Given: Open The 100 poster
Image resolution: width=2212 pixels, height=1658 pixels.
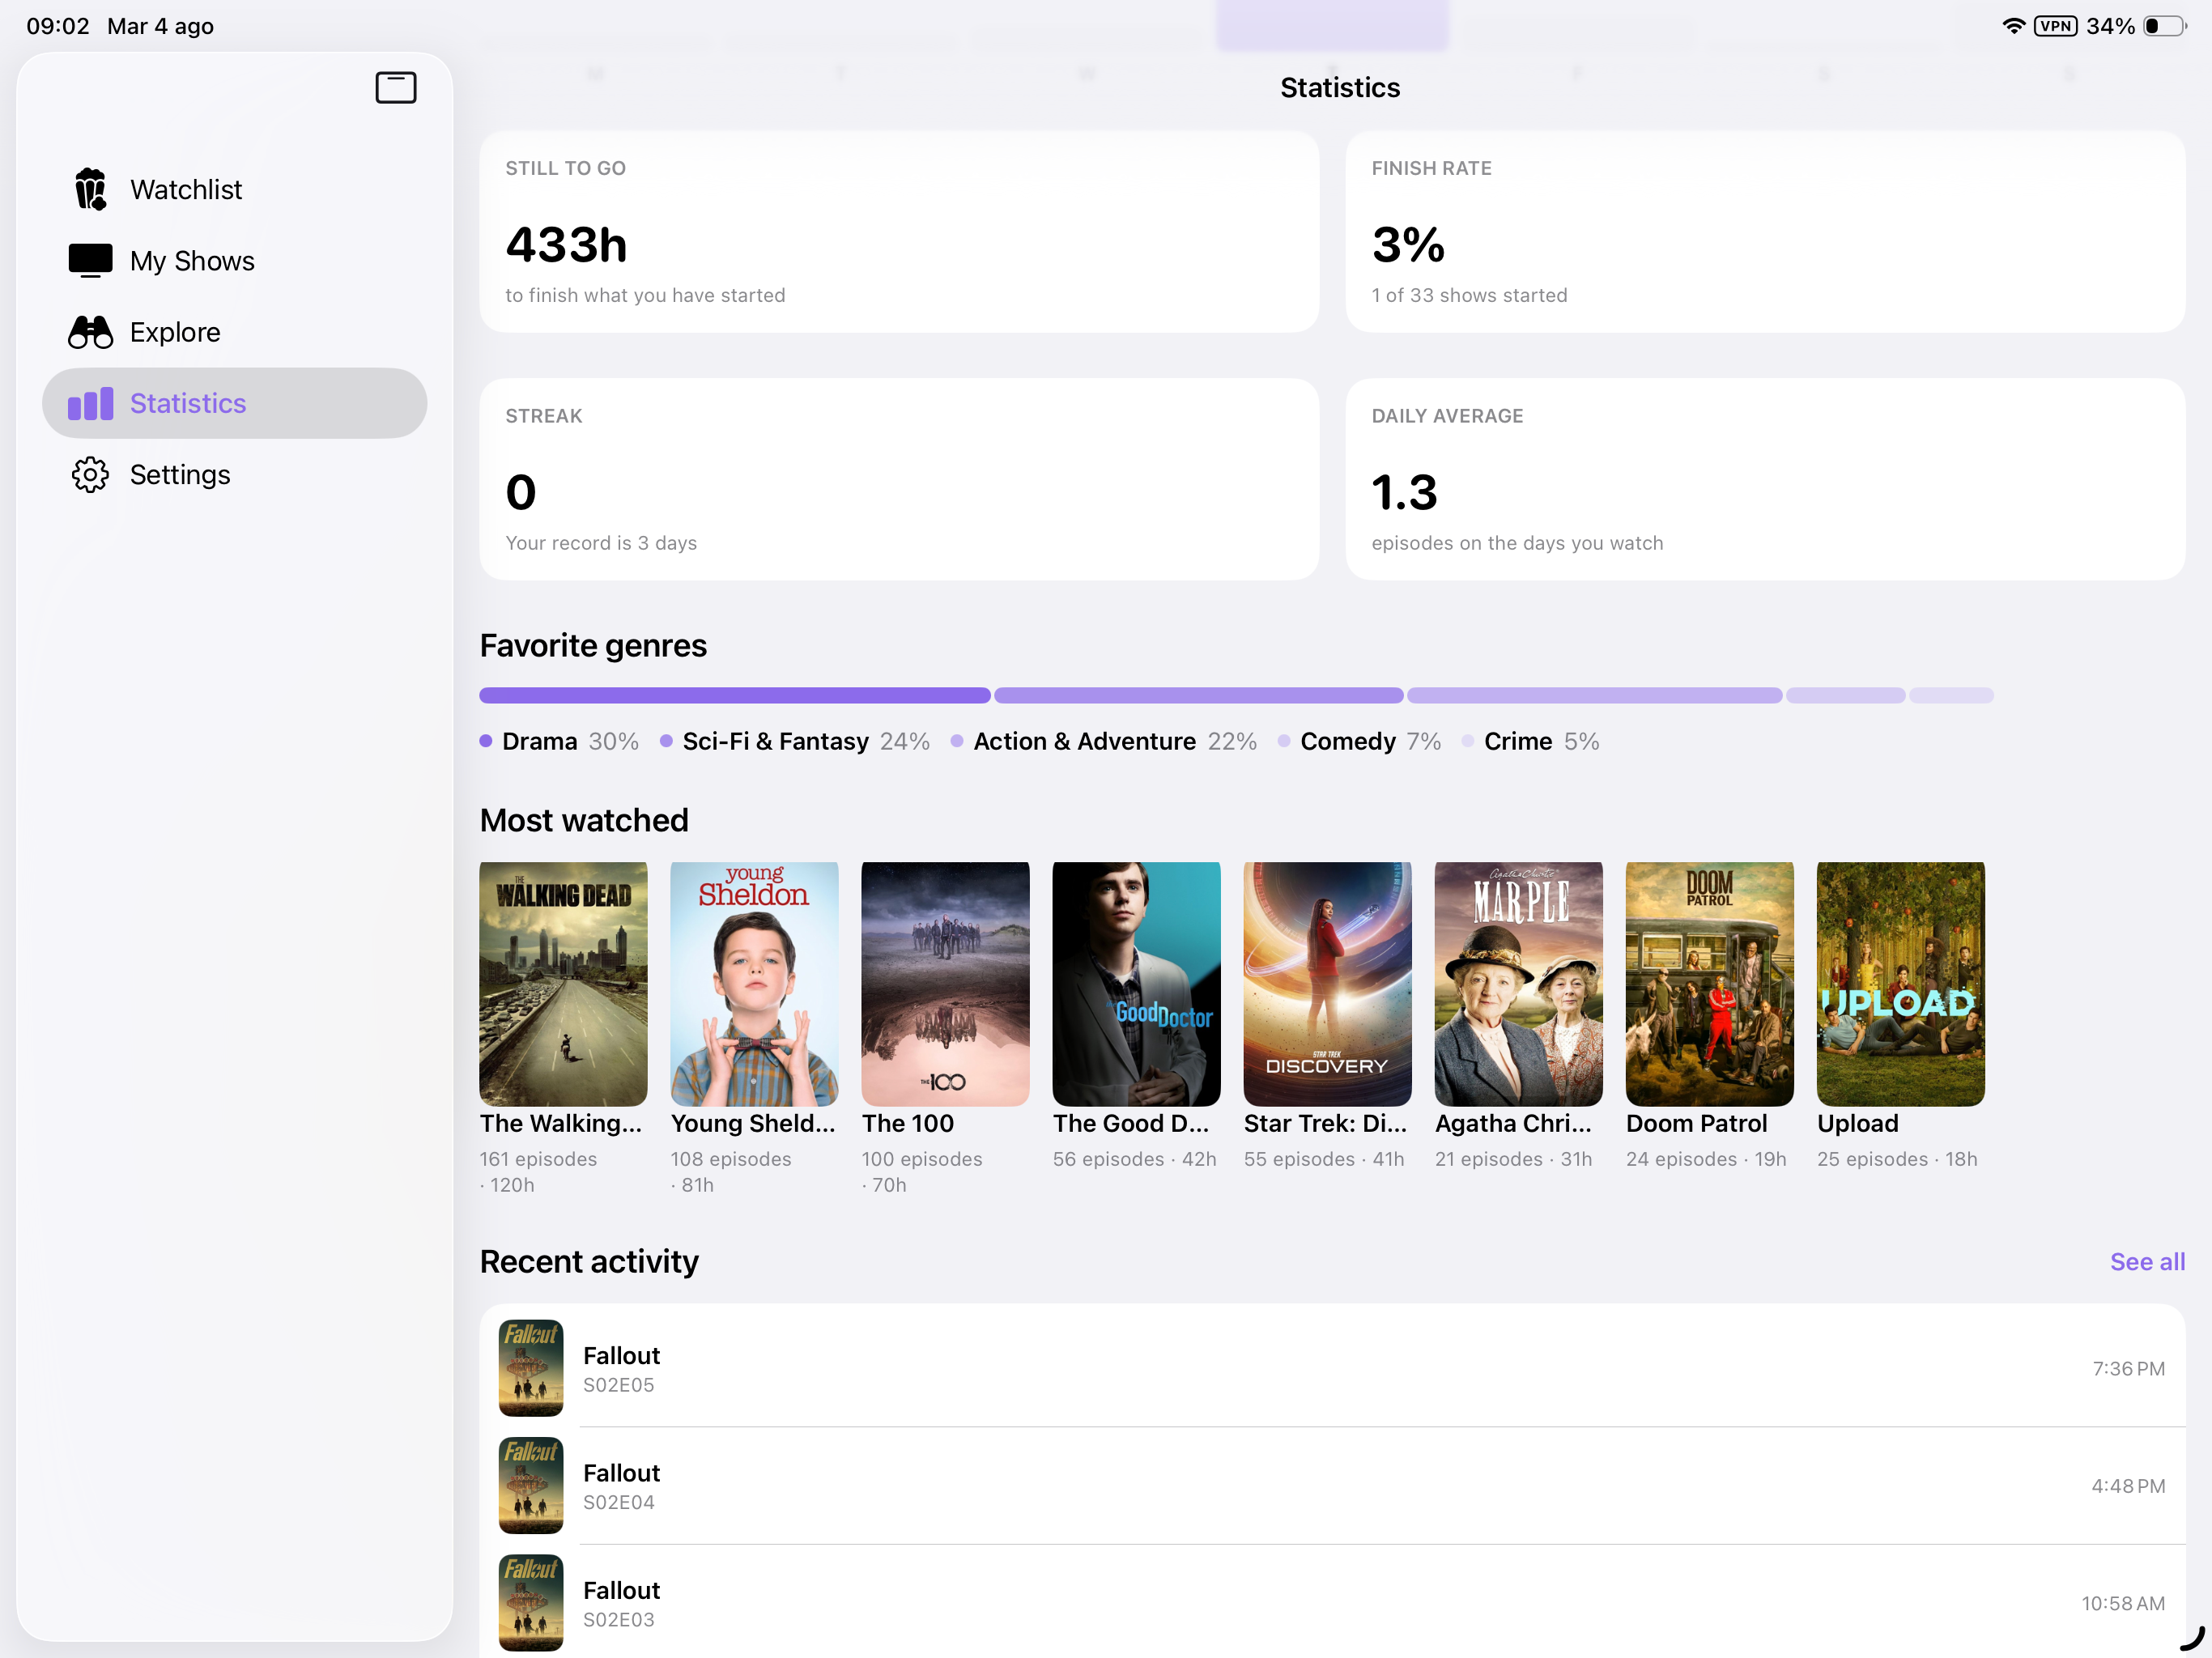Looking at the screenshot, I should (x=945, y=984).
